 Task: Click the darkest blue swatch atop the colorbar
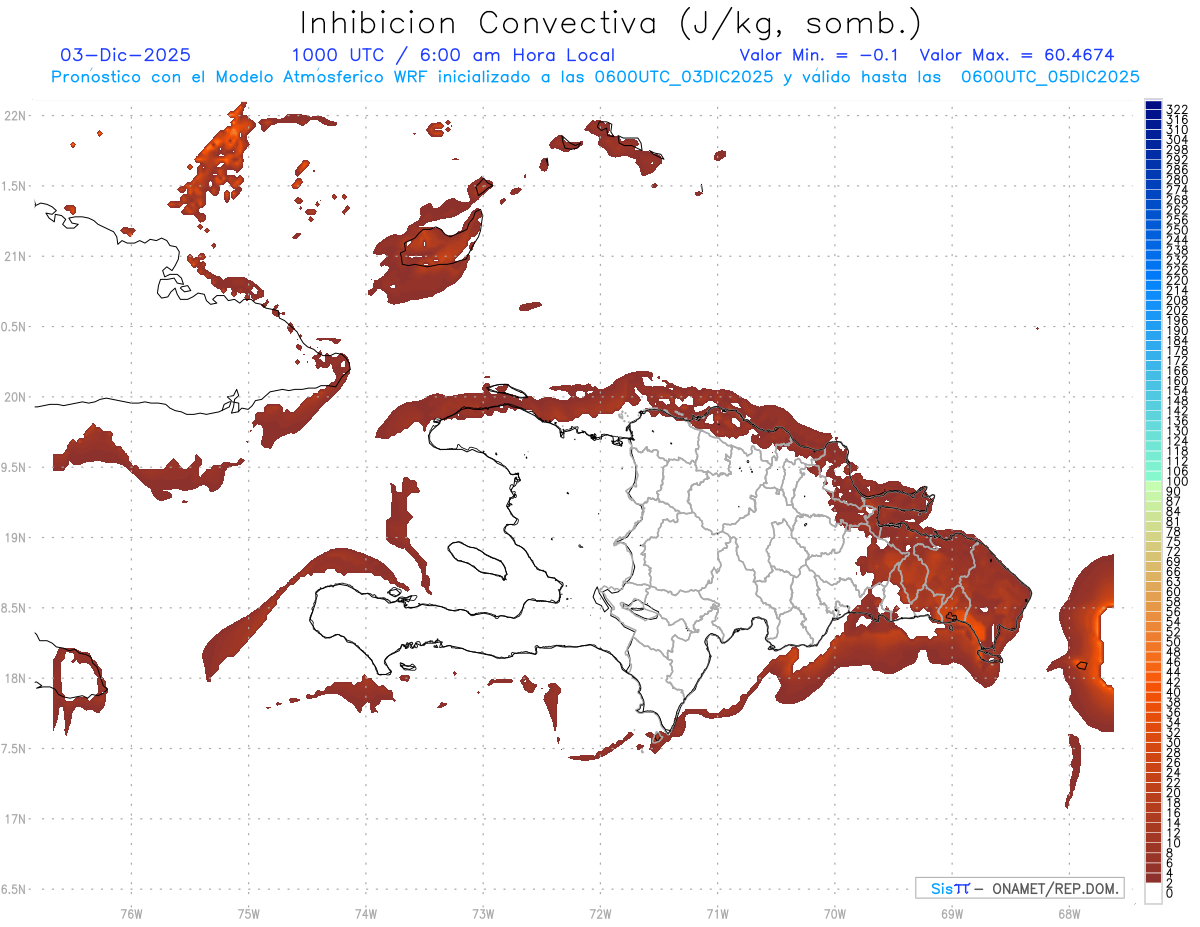1153,105
